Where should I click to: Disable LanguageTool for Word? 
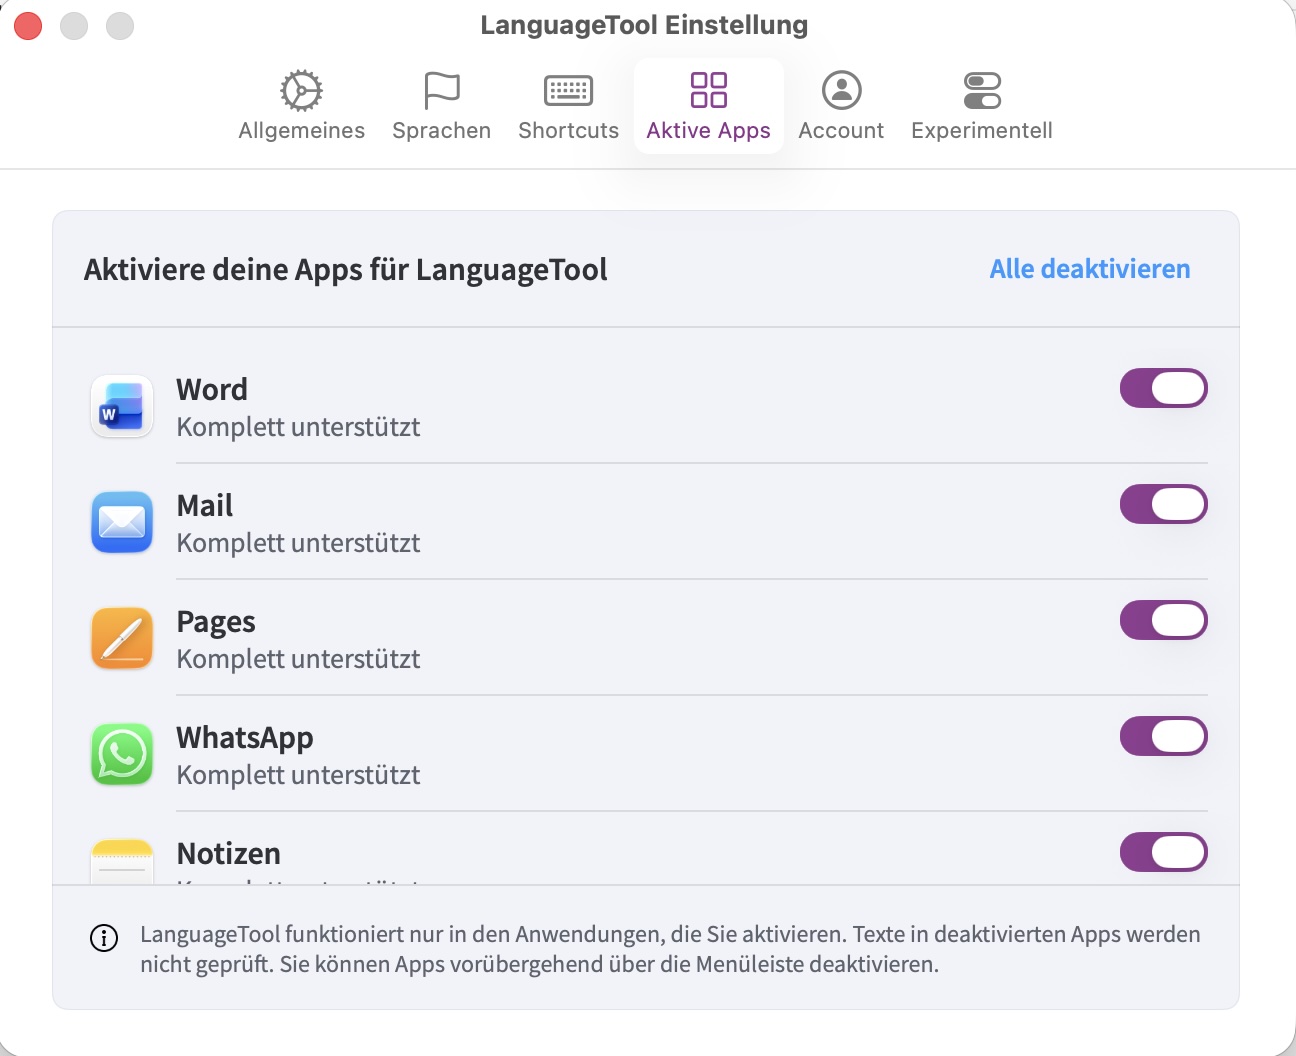tap(1163, 389)
